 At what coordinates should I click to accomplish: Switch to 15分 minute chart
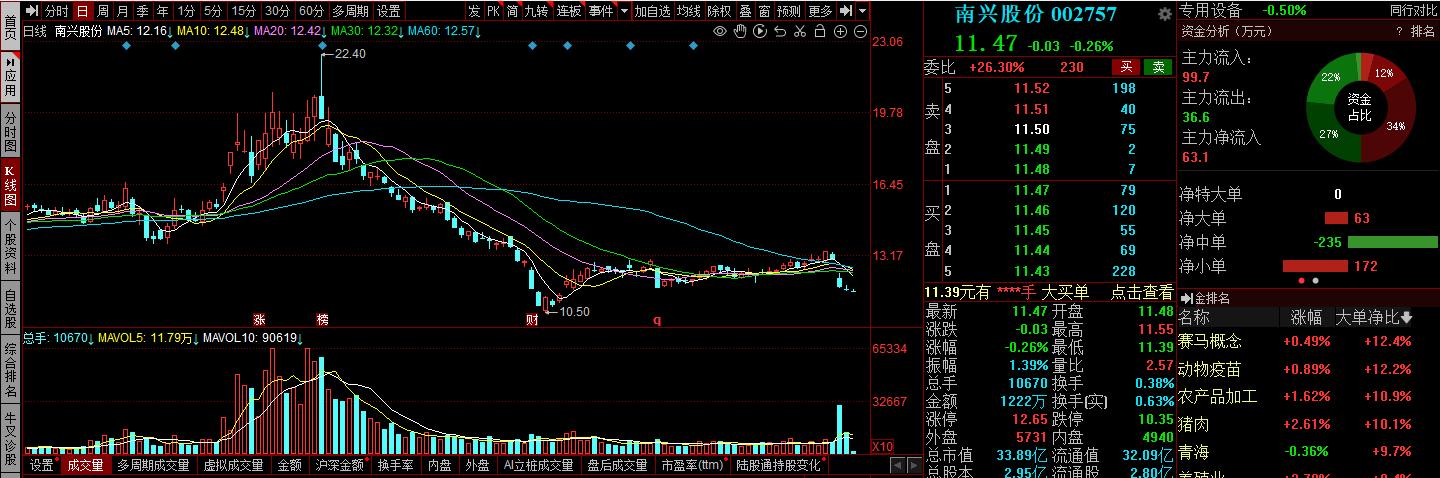click(x=243, y=11)
